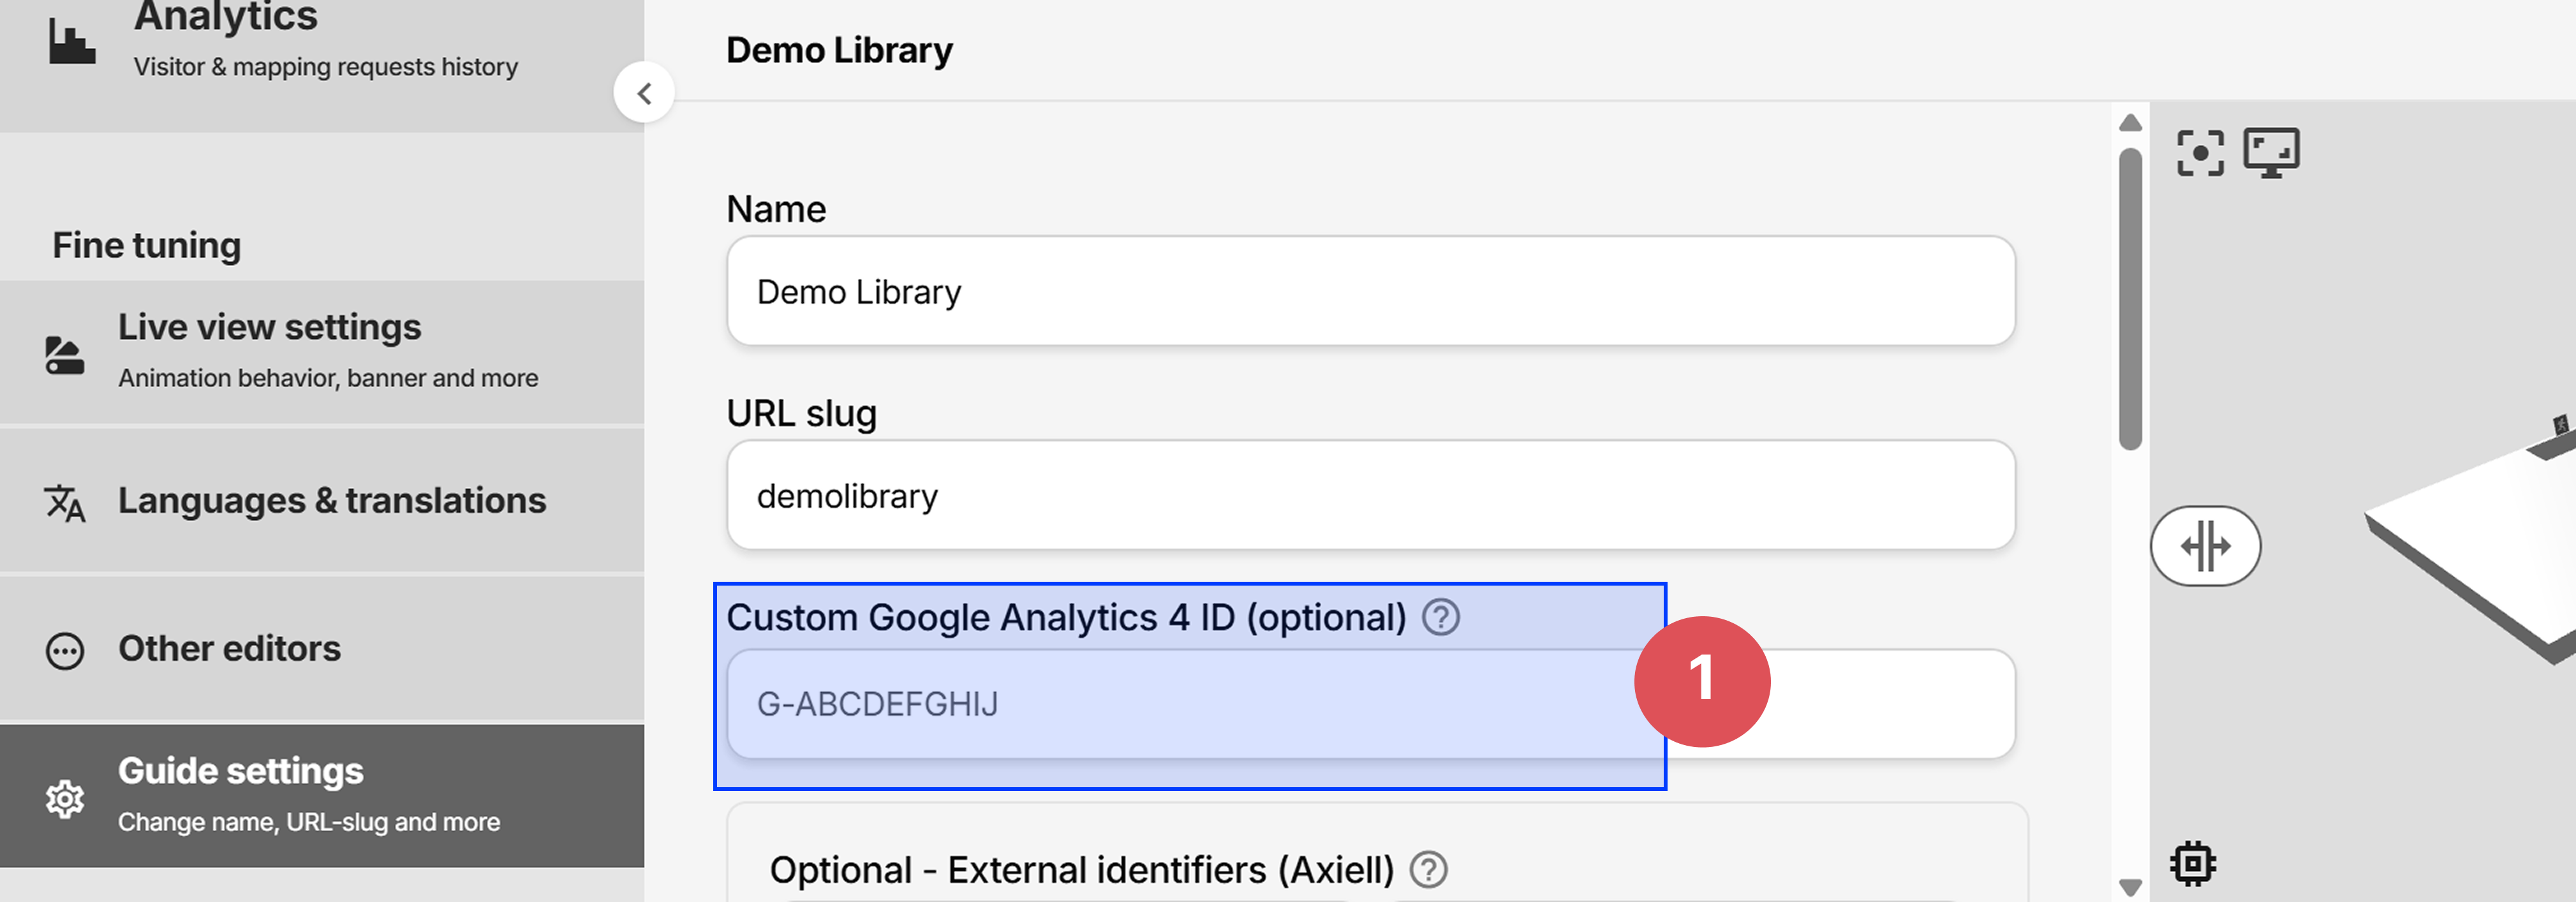Click the focus target icon above the preview

(2200, 152)
